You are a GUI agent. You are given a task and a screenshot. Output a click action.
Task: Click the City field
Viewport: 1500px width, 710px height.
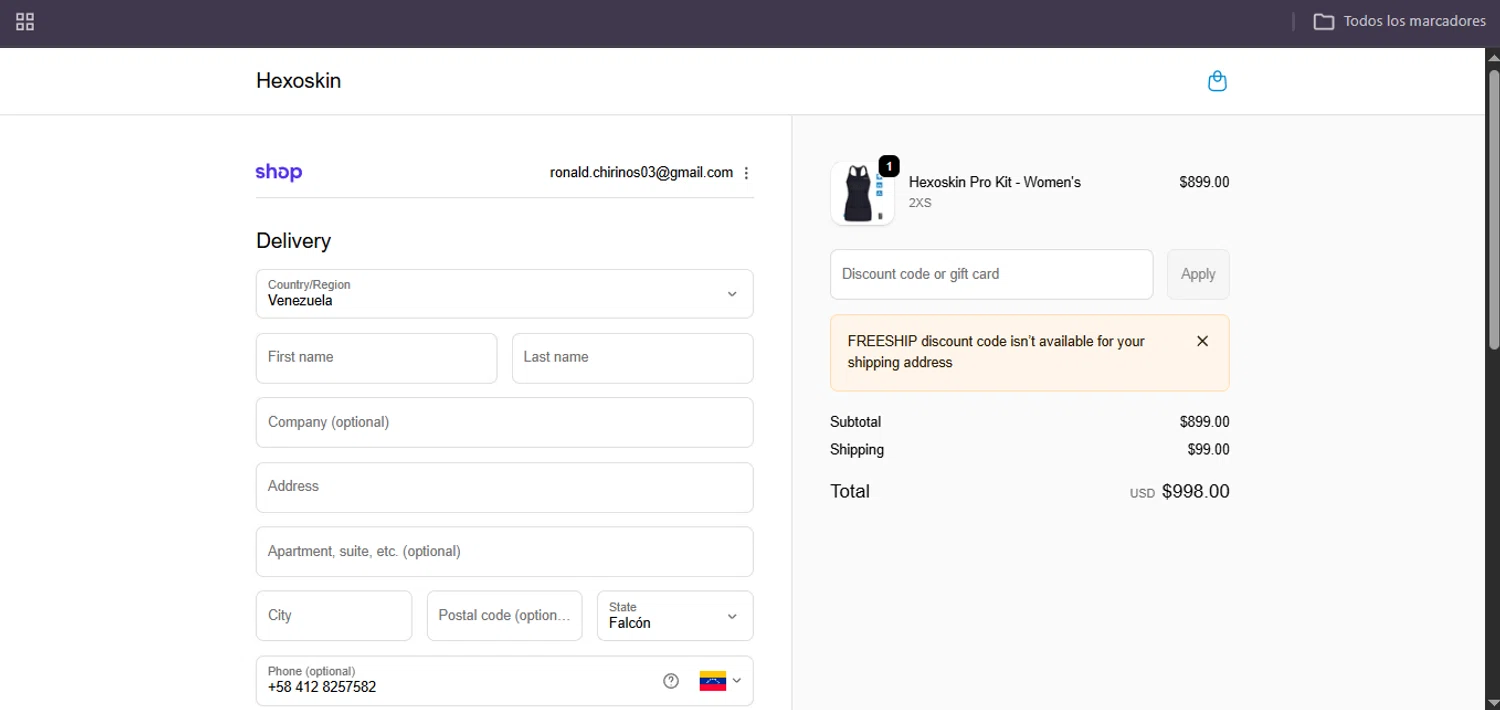pyautogui.click(x=334, y=616)
